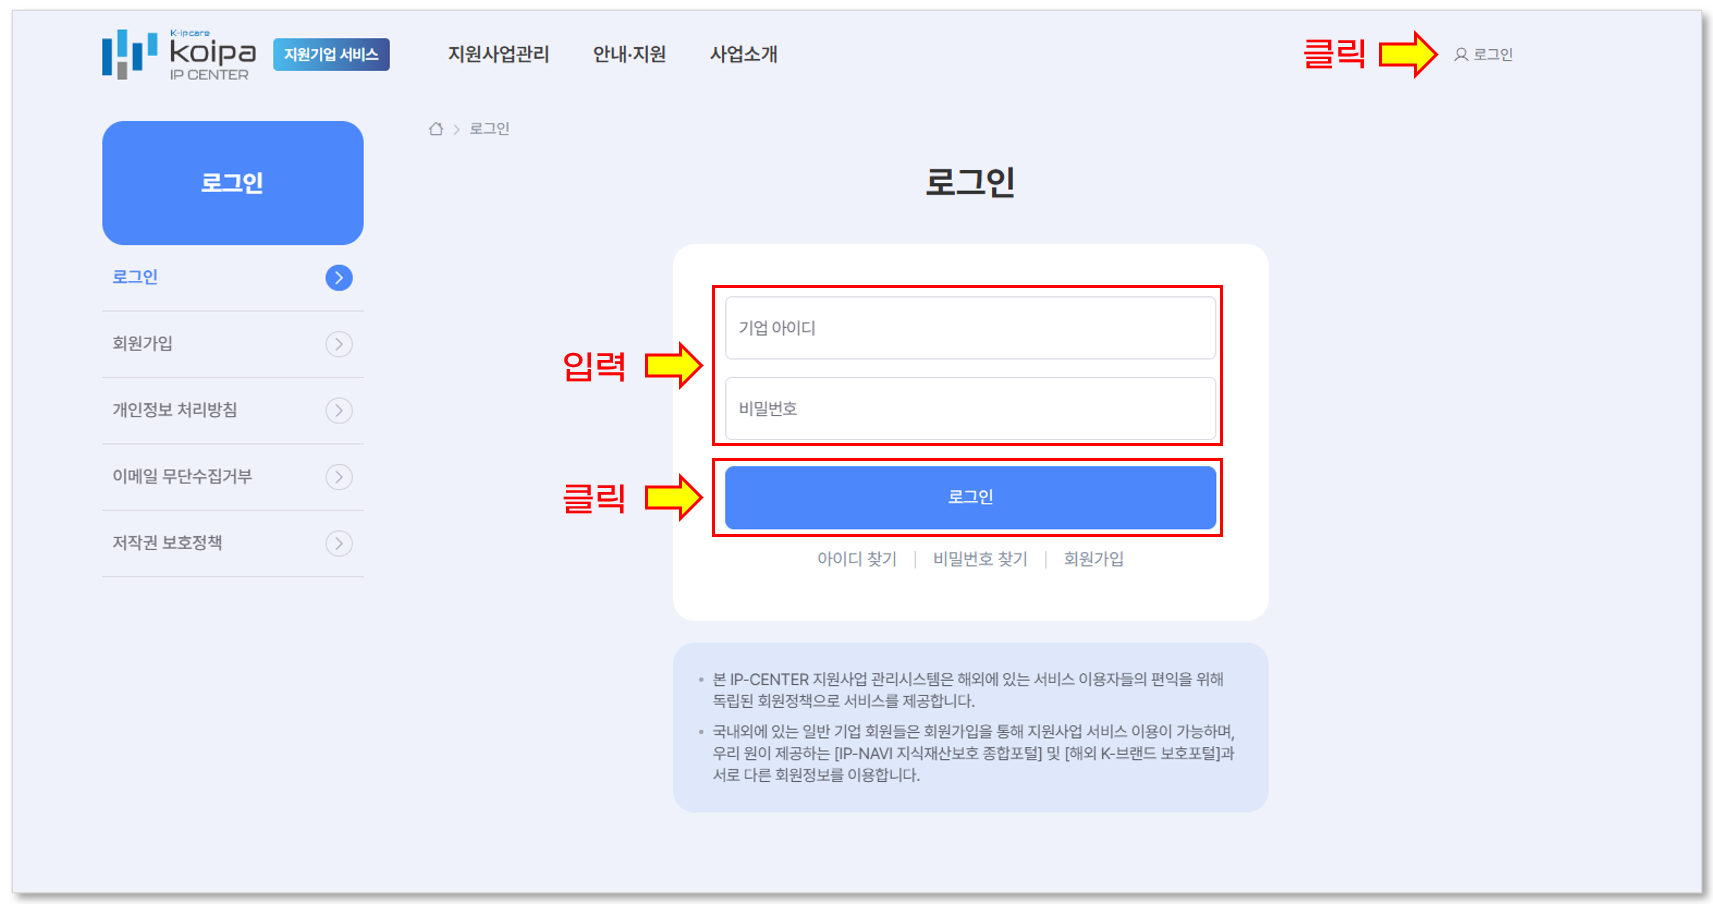Click the blue 로그인 submit button
Screen dimensions: 1713x904
970,497
